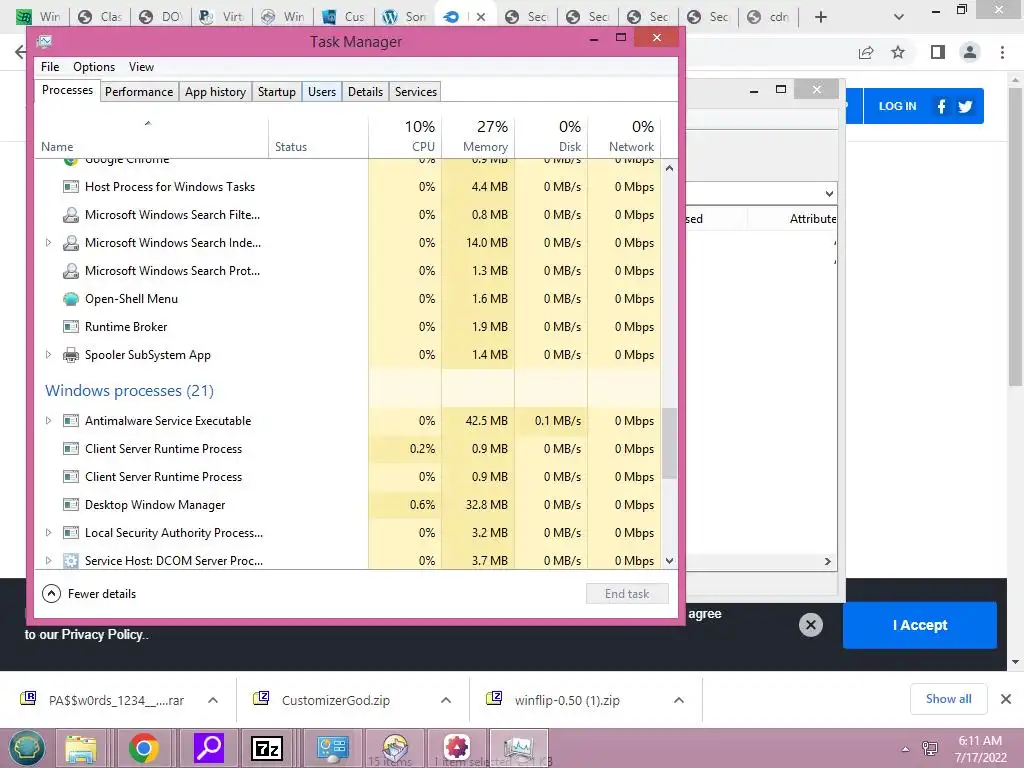This screenshot has height=768, width=1024.
Task: Click I Accept on the cookie banner
Action: [920, 625]
